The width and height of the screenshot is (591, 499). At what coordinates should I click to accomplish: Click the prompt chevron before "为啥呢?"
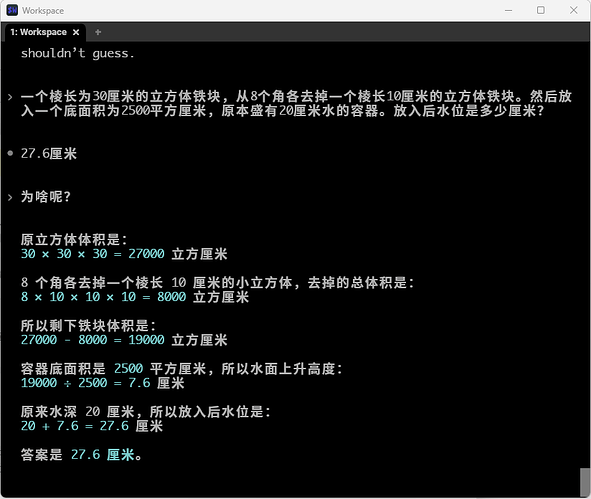tap(10, 197)
